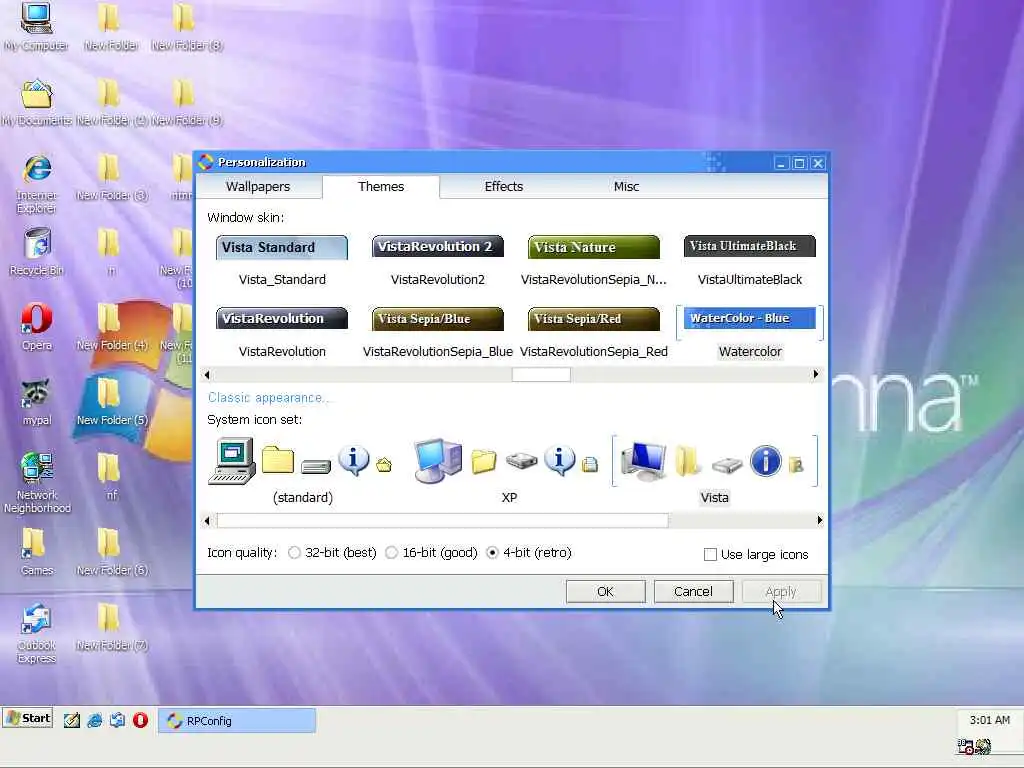Select the Vista system icon set
Image resolution: width=1024 pixels, height=768 pixels.
point(714,471)
